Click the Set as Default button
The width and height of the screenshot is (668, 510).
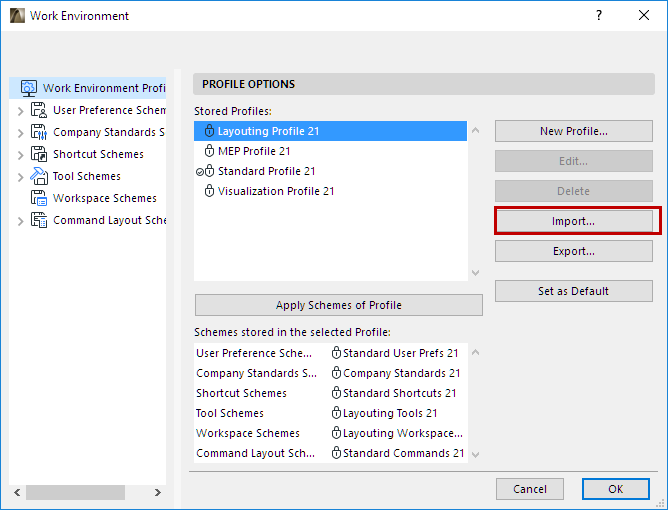(573, 291)
